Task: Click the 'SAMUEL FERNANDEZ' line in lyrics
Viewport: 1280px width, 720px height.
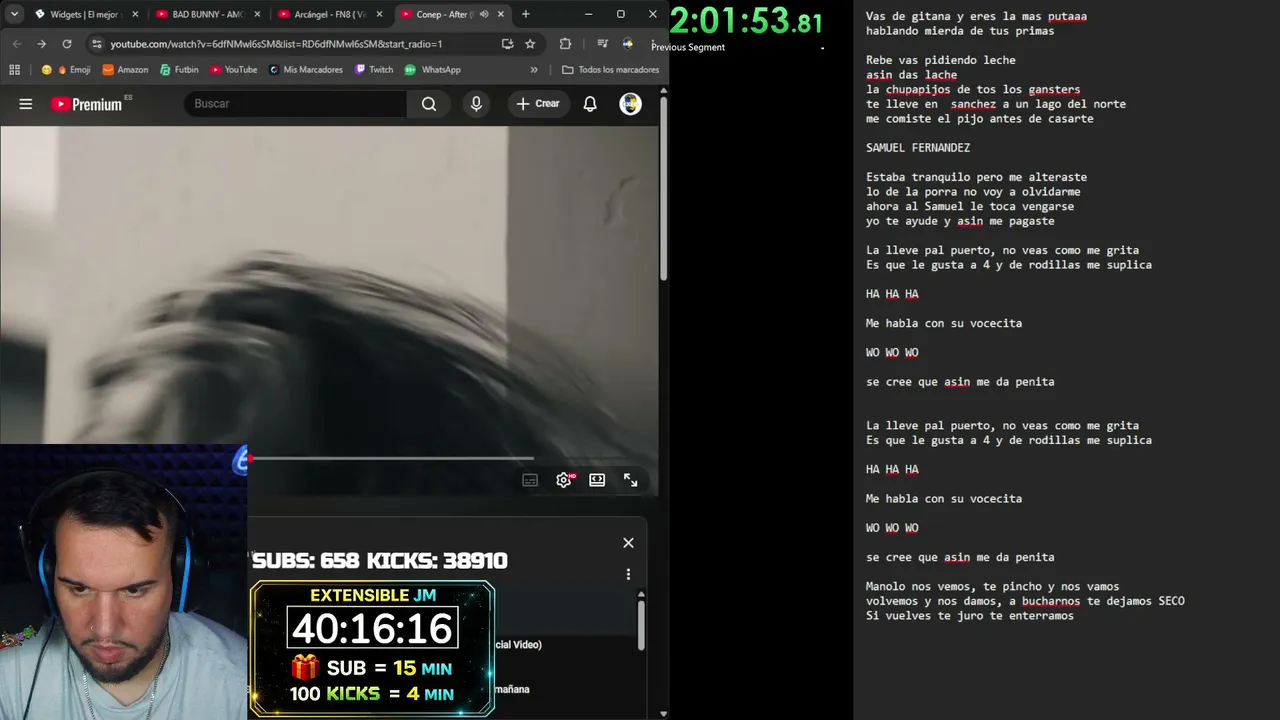Action: 918,148
